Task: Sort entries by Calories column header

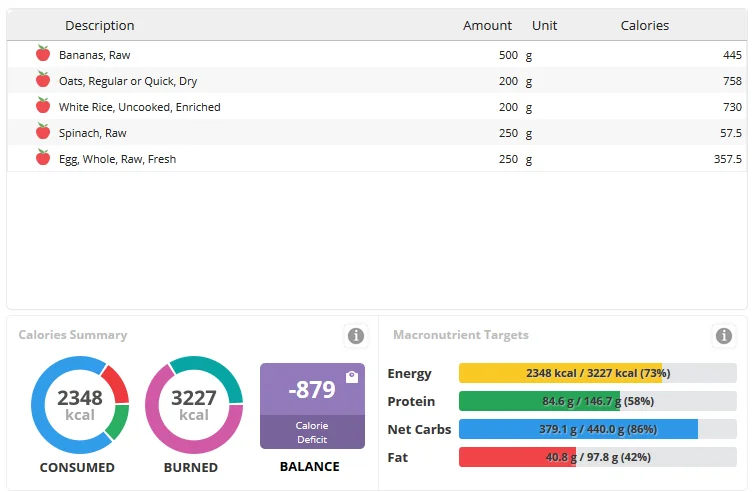Action: click(645, 26)
